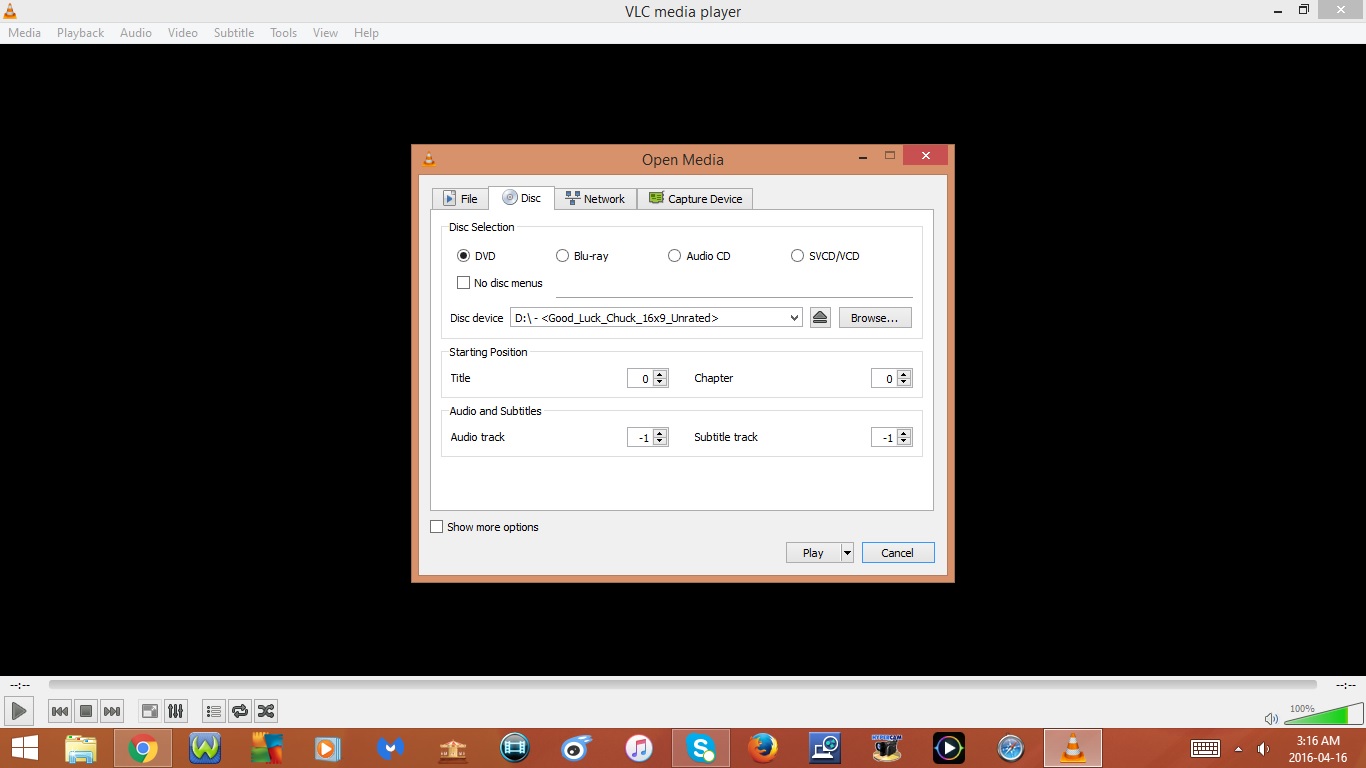Open Google Chrome from taskbar
Screen dimensions: 1366x768
pyautogui.click(x=143, y=748)
